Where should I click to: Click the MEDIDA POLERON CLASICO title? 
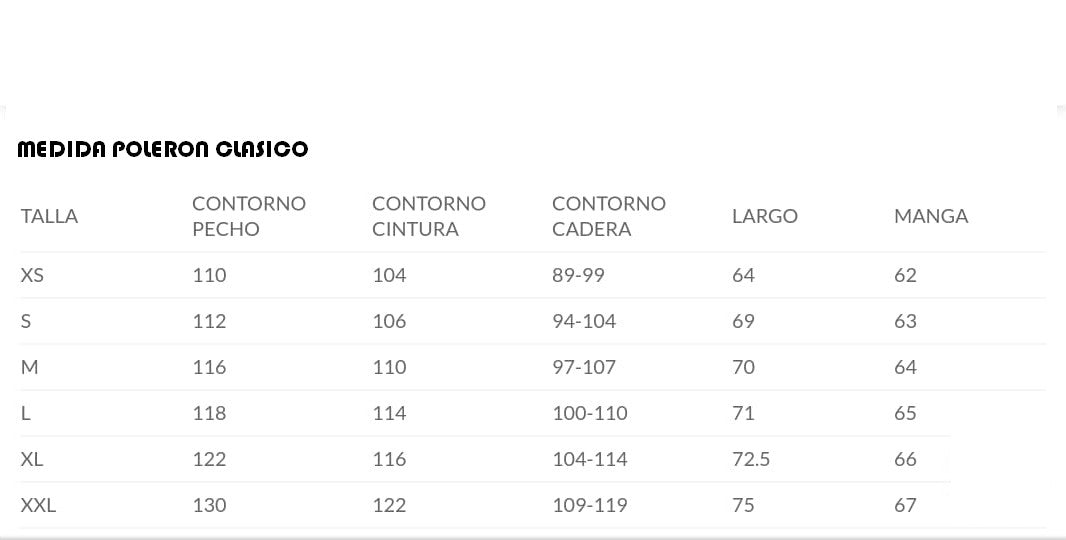[163, 150]
